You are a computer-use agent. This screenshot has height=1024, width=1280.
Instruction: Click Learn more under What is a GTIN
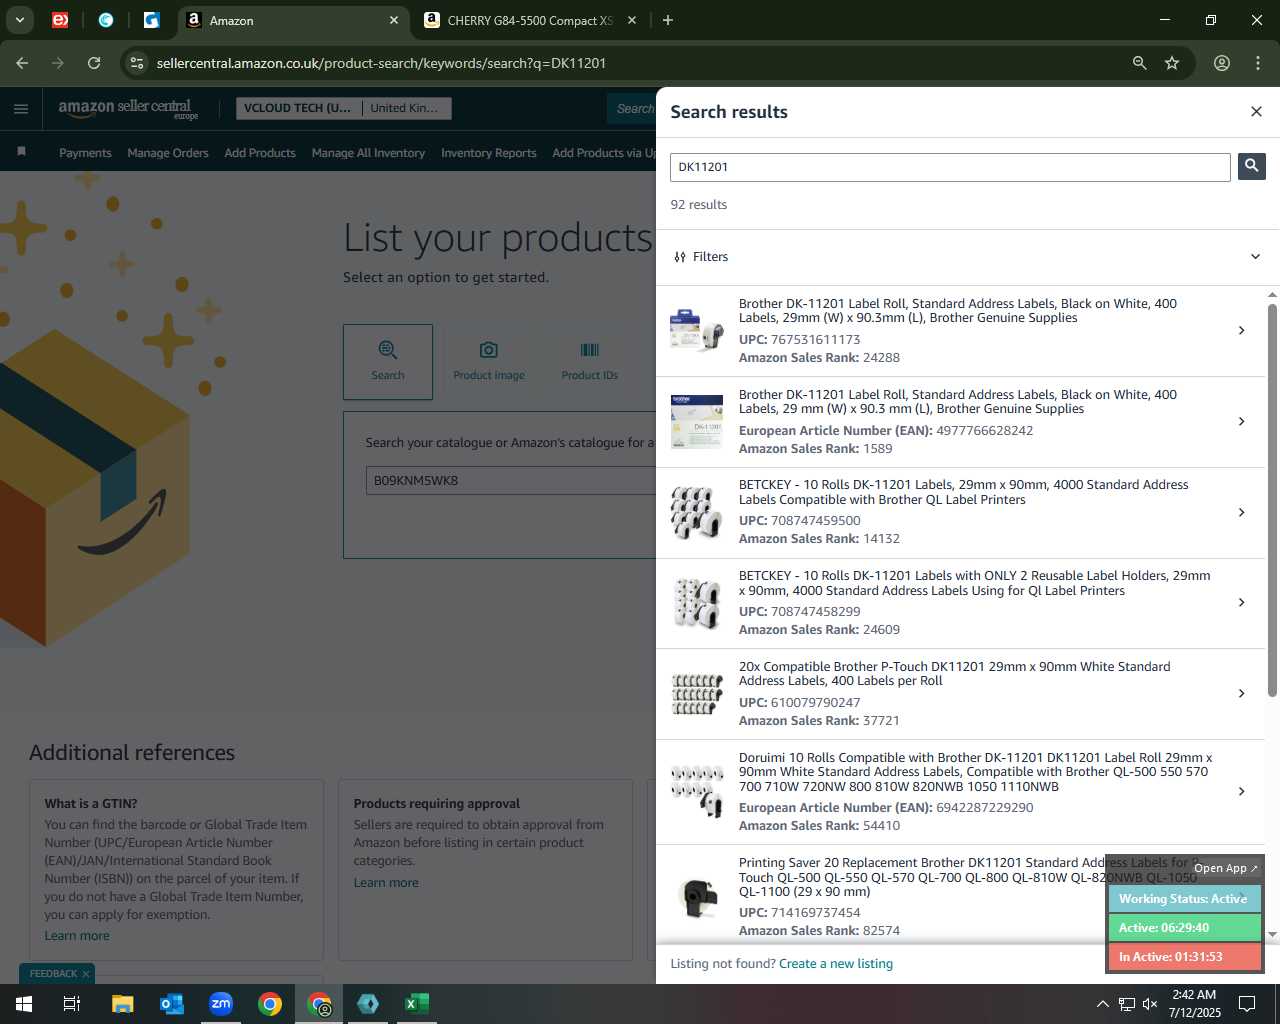tap(77, 935)
